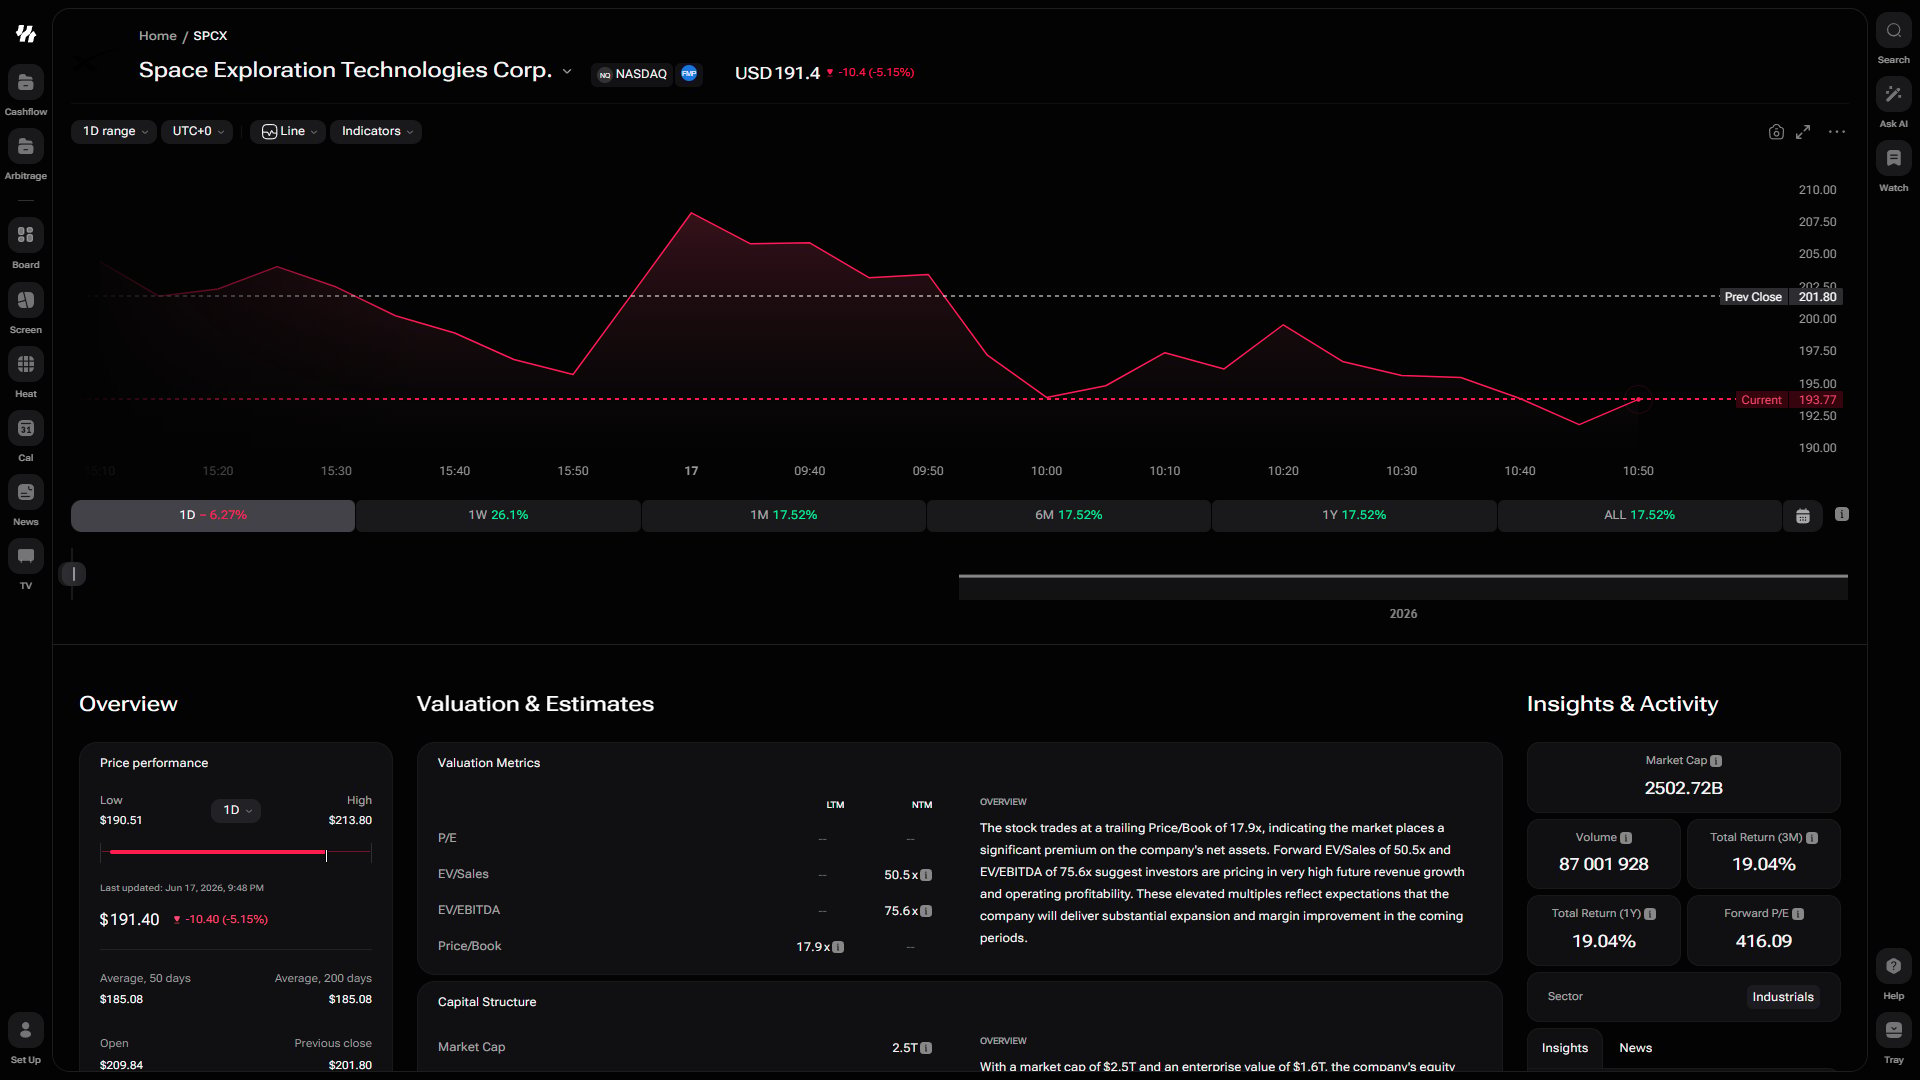Click the Industrials sector tag
The width and height of the screenshot is (1920, 1080).
1783,997
